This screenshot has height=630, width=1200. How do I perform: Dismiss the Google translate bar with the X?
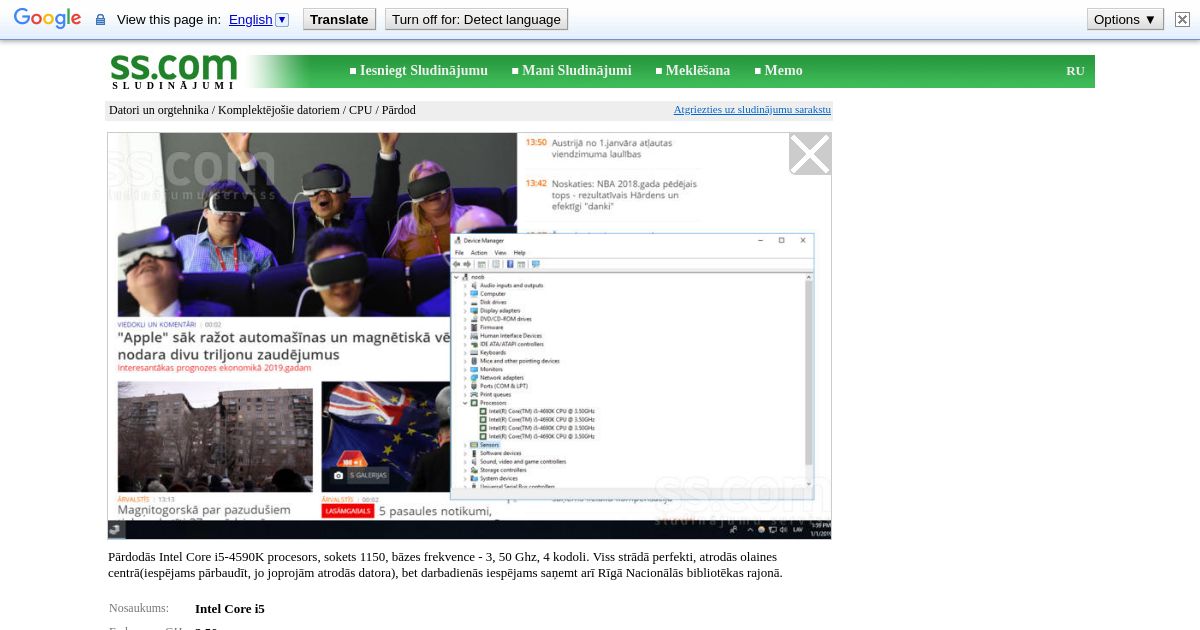(1182, 20)
